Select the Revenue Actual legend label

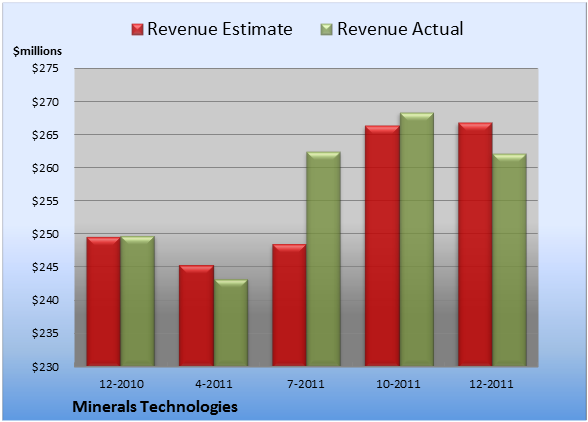point(400,29)
